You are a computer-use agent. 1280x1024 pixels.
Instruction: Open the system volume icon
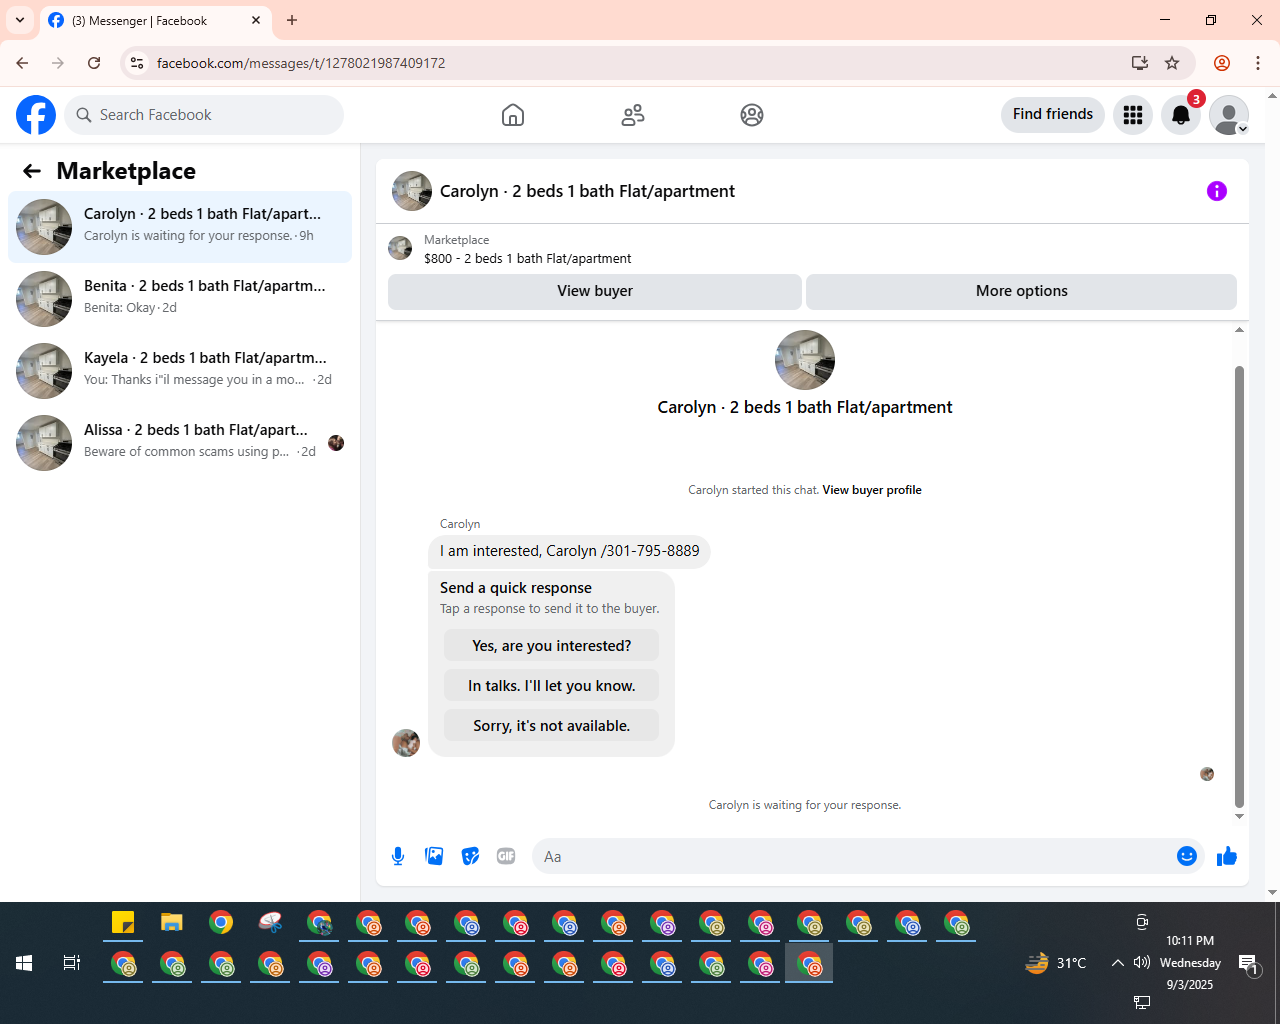(1142, 963)
